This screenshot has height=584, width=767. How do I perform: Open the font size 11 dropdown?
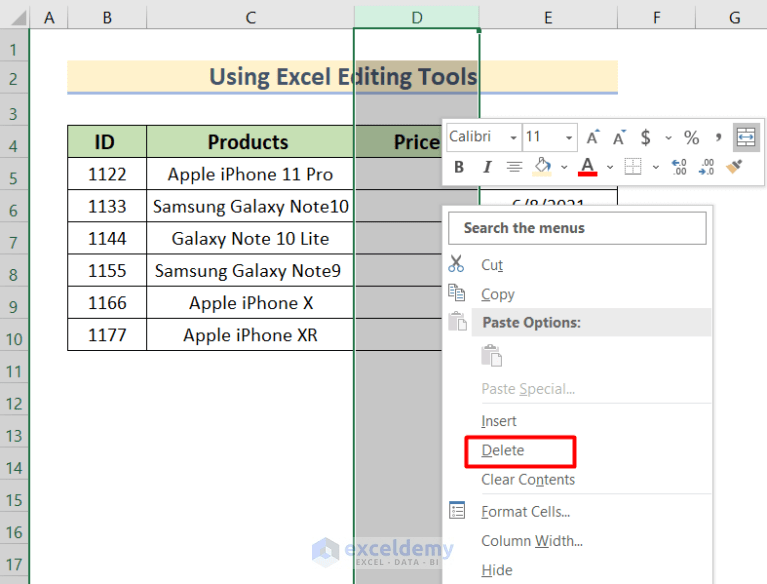pos(568,137)
